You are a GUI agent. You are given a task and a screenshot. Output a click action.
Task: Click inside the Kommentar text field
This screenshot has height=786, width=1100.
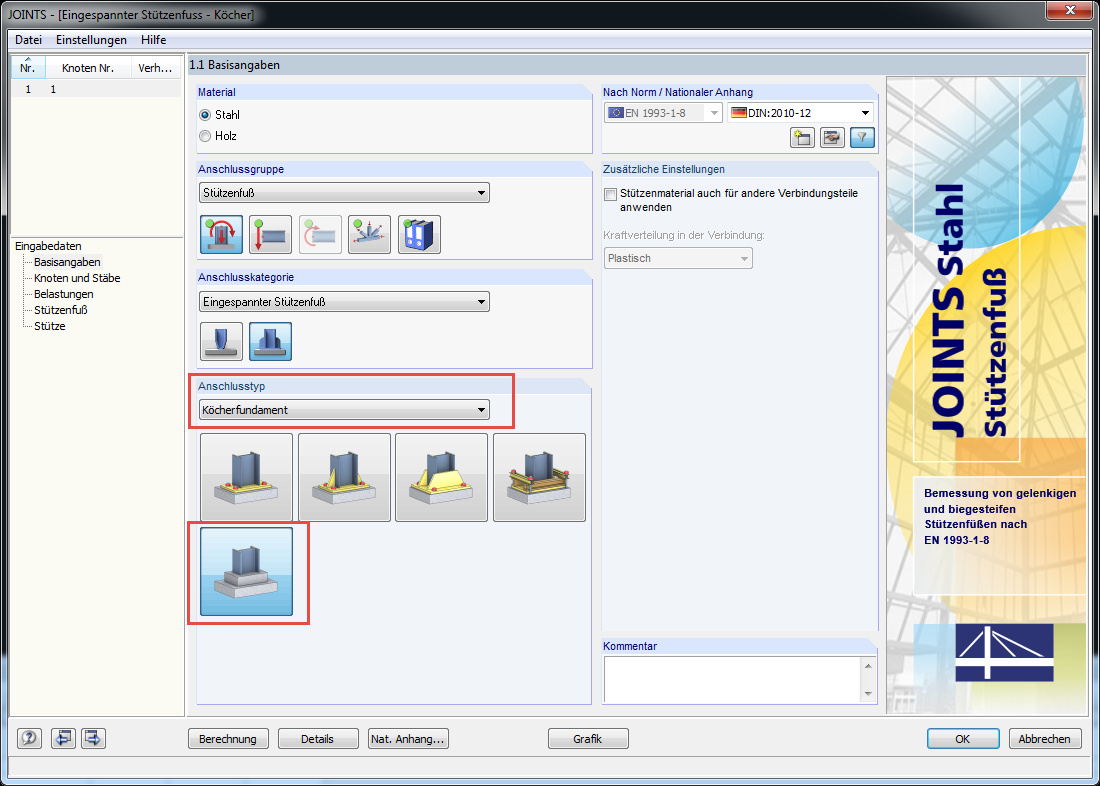(x=732, y=679)
